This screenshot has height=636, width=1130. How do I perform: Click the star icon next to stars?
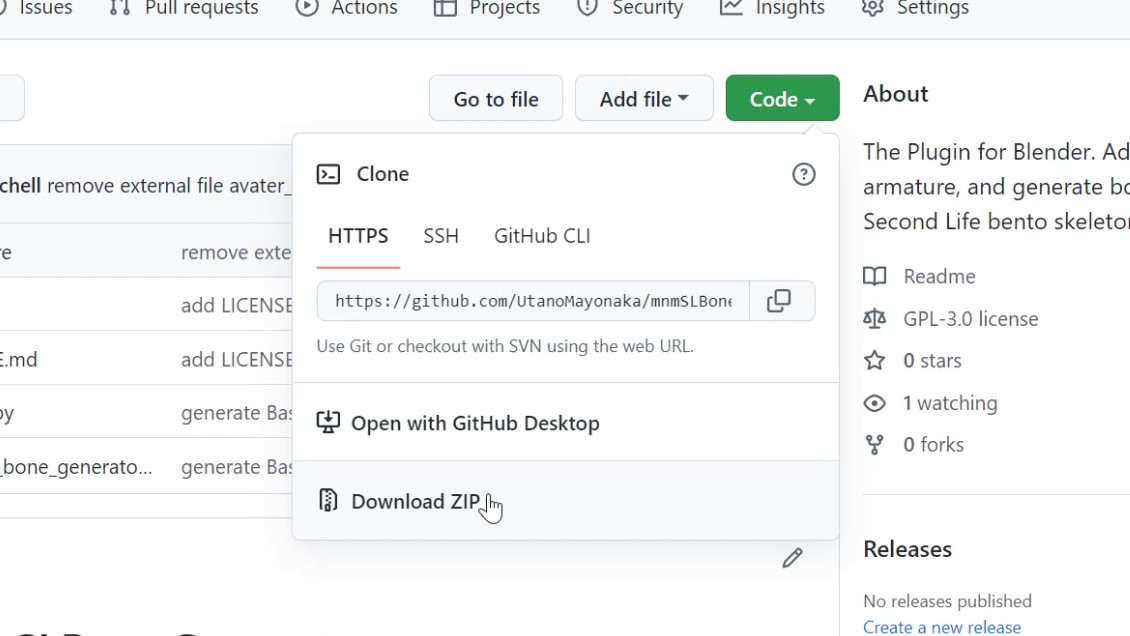[875, 360]
